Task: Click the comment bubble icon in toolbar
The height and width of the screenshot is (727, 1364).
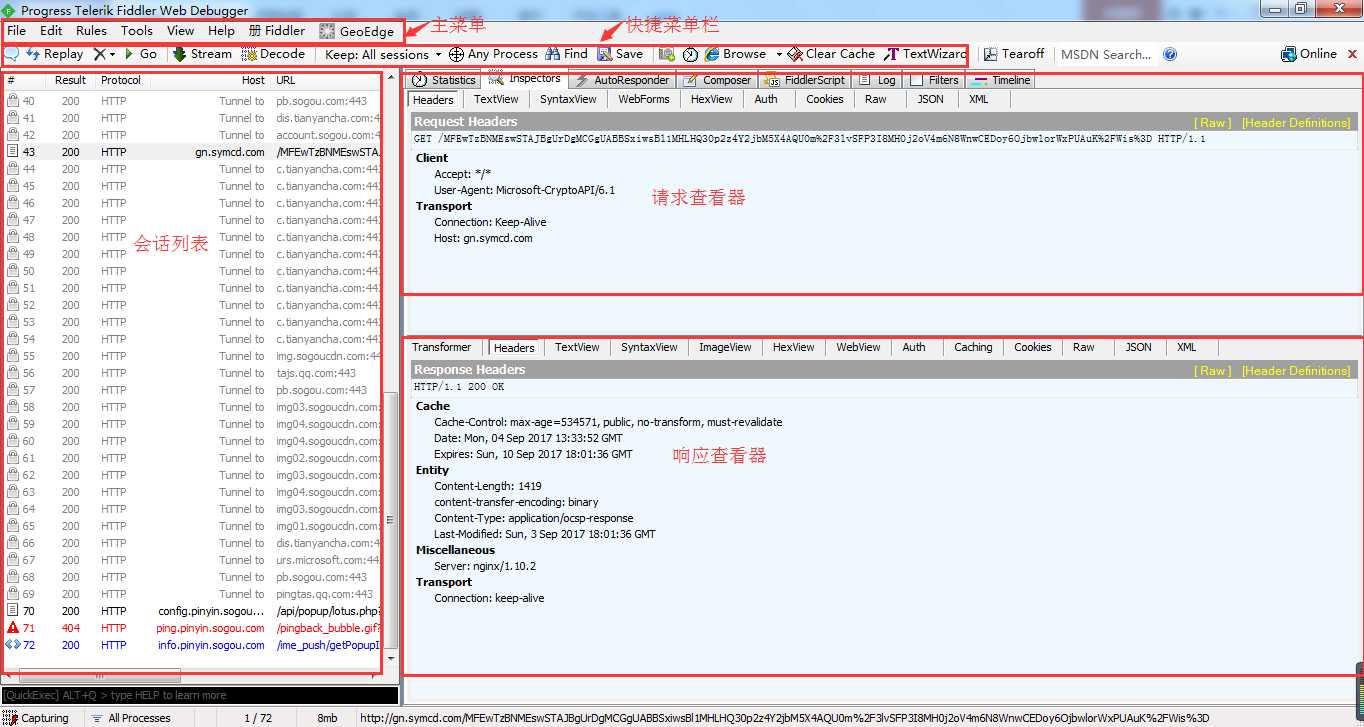Action: click(12, 54)
